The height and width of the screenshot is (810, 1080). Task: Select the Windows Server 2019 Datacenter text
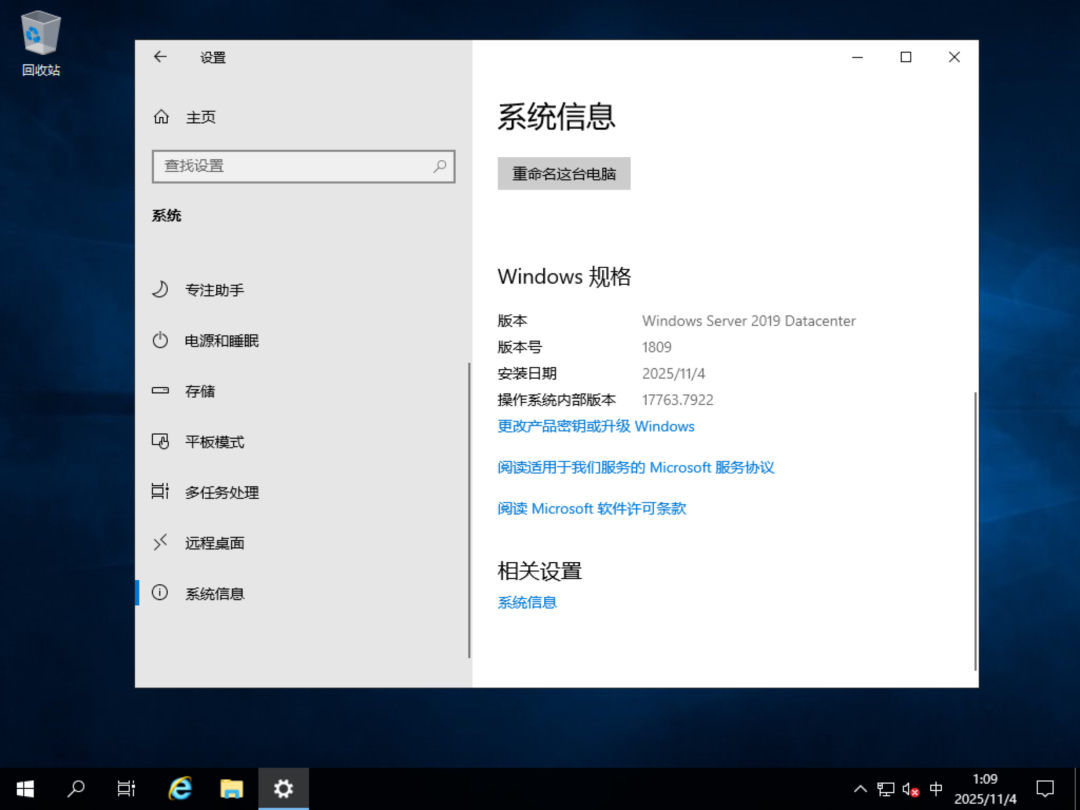click(749, 321)
